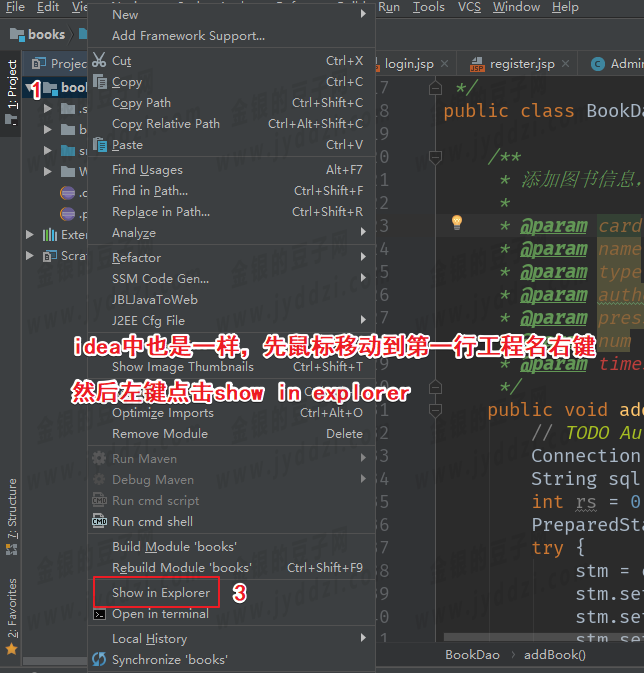The width and height of the screenshot is (644, 673).
Task: Expand the Scratches node
Action: [30, 256]
